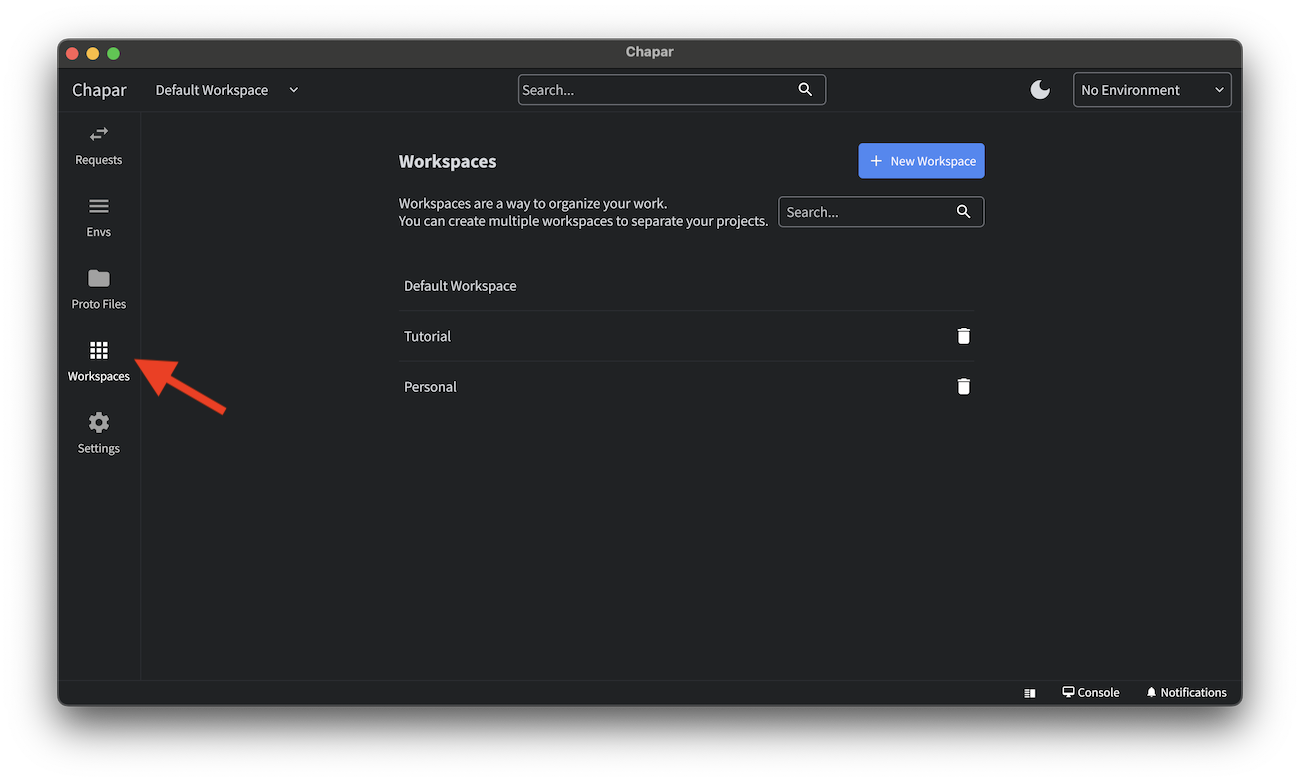Image resolution: width=1300 pixels, height=782 pixels.
Task: Open the Envs section
Action: coord(98,218)
